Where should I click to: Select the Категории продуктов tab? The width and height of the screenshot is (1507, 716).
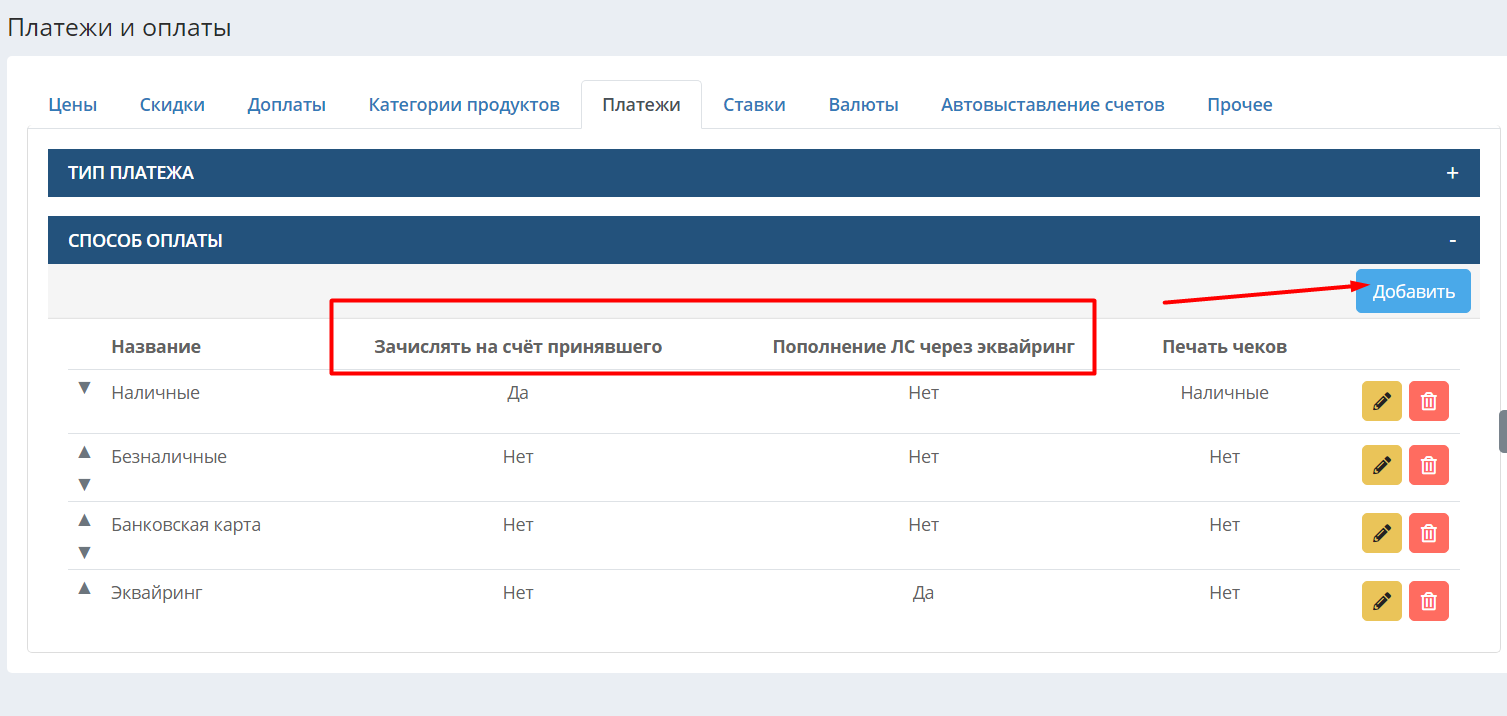click(x=464, y=104)
